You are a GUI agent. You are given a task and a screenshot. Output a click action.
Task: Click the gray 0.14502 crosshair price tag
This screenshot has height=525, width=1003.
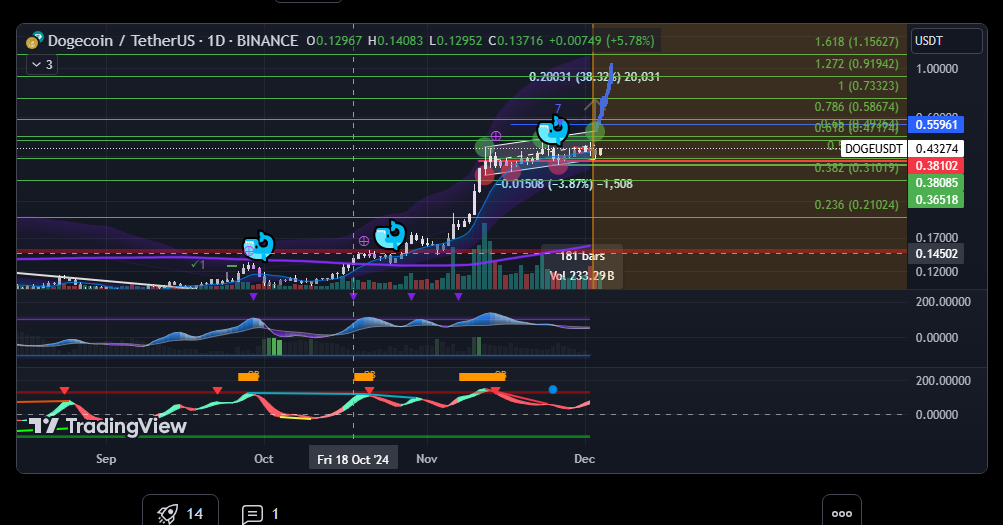point(936,254)
